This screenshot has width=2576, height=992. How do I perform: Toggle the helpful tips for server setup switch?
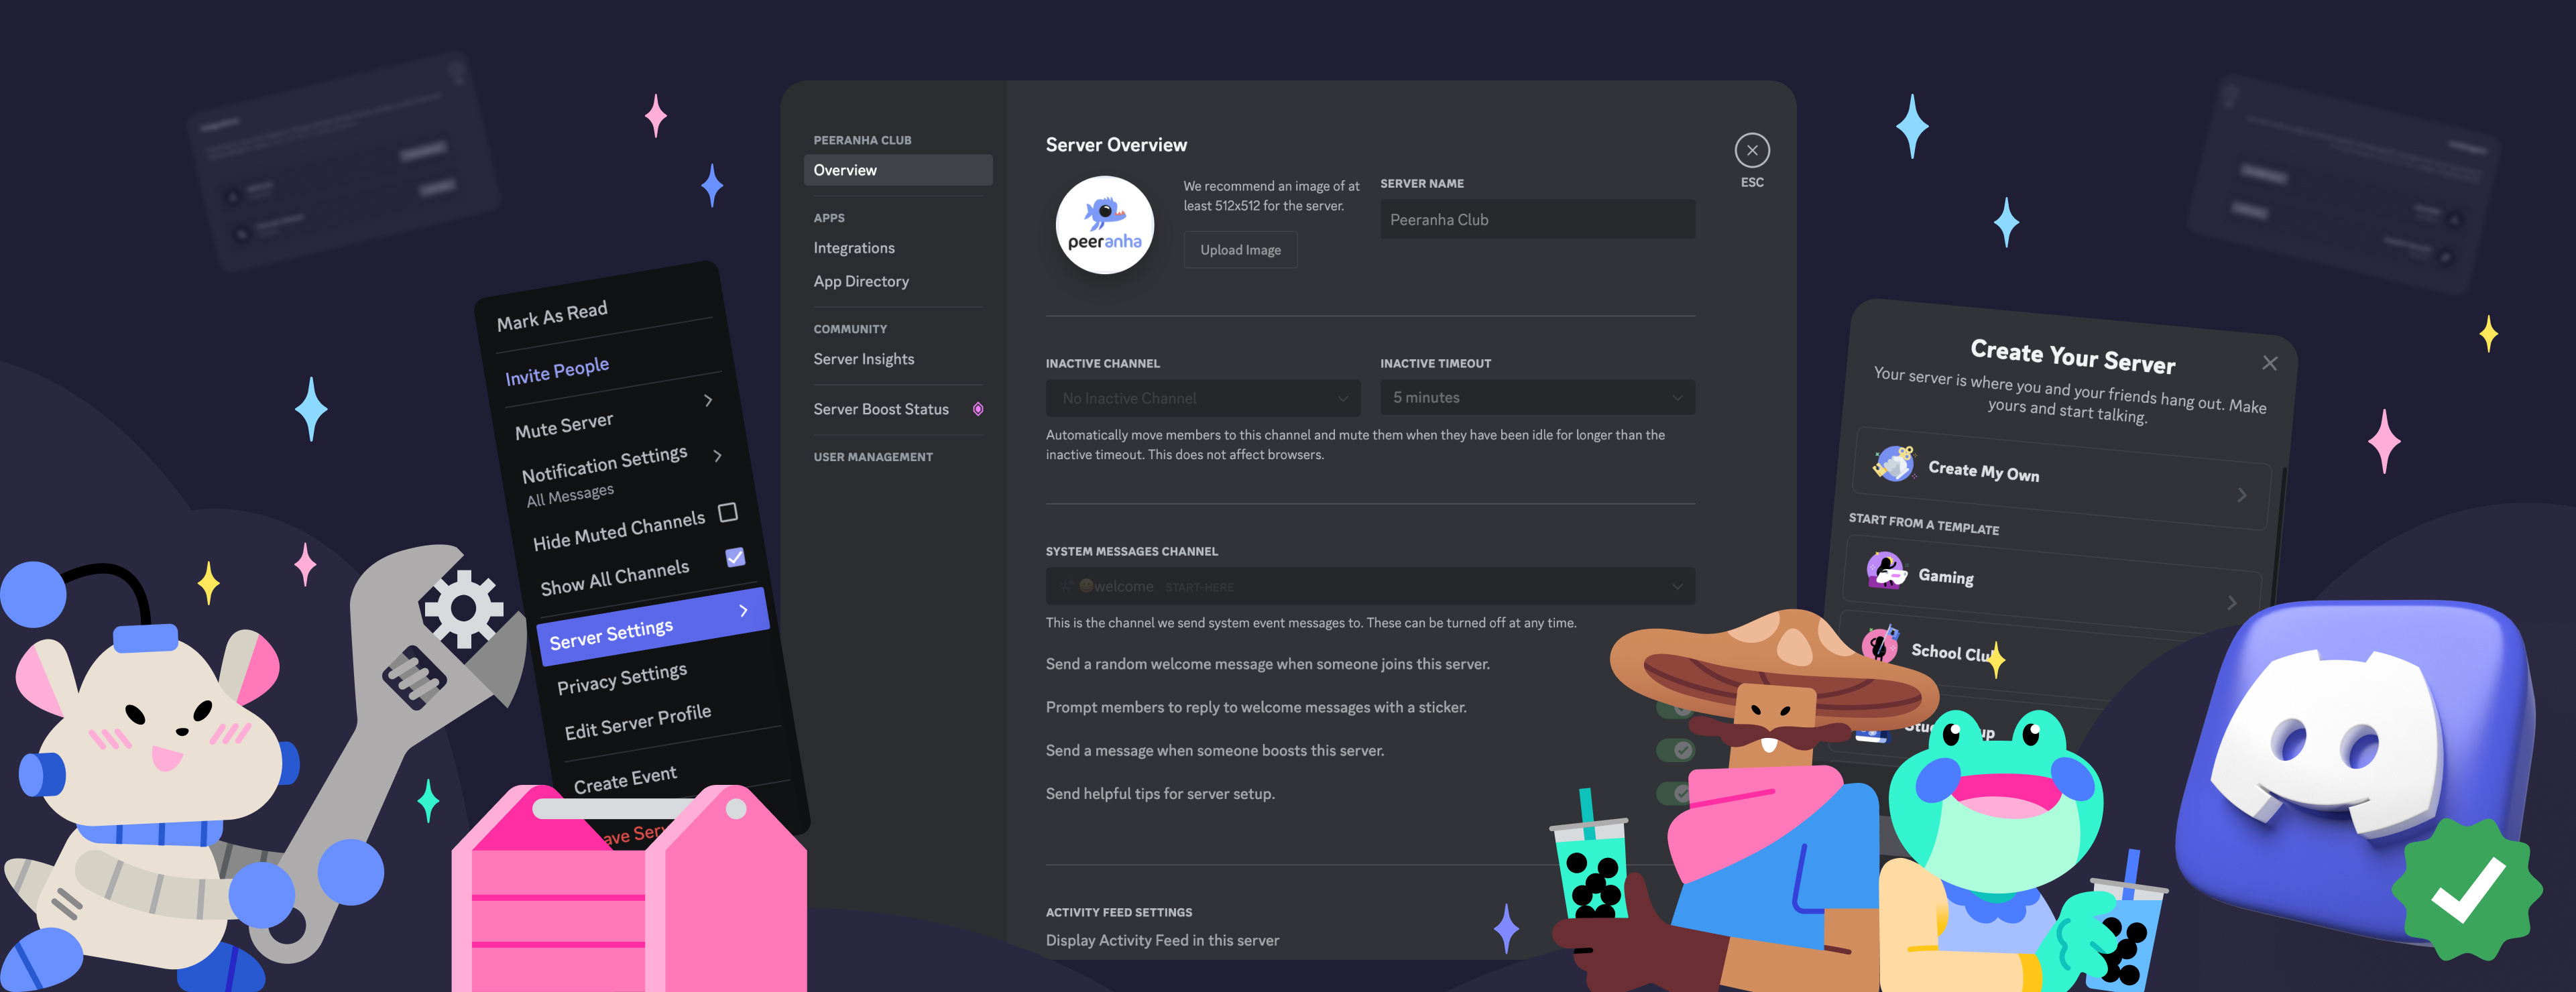1673,793
